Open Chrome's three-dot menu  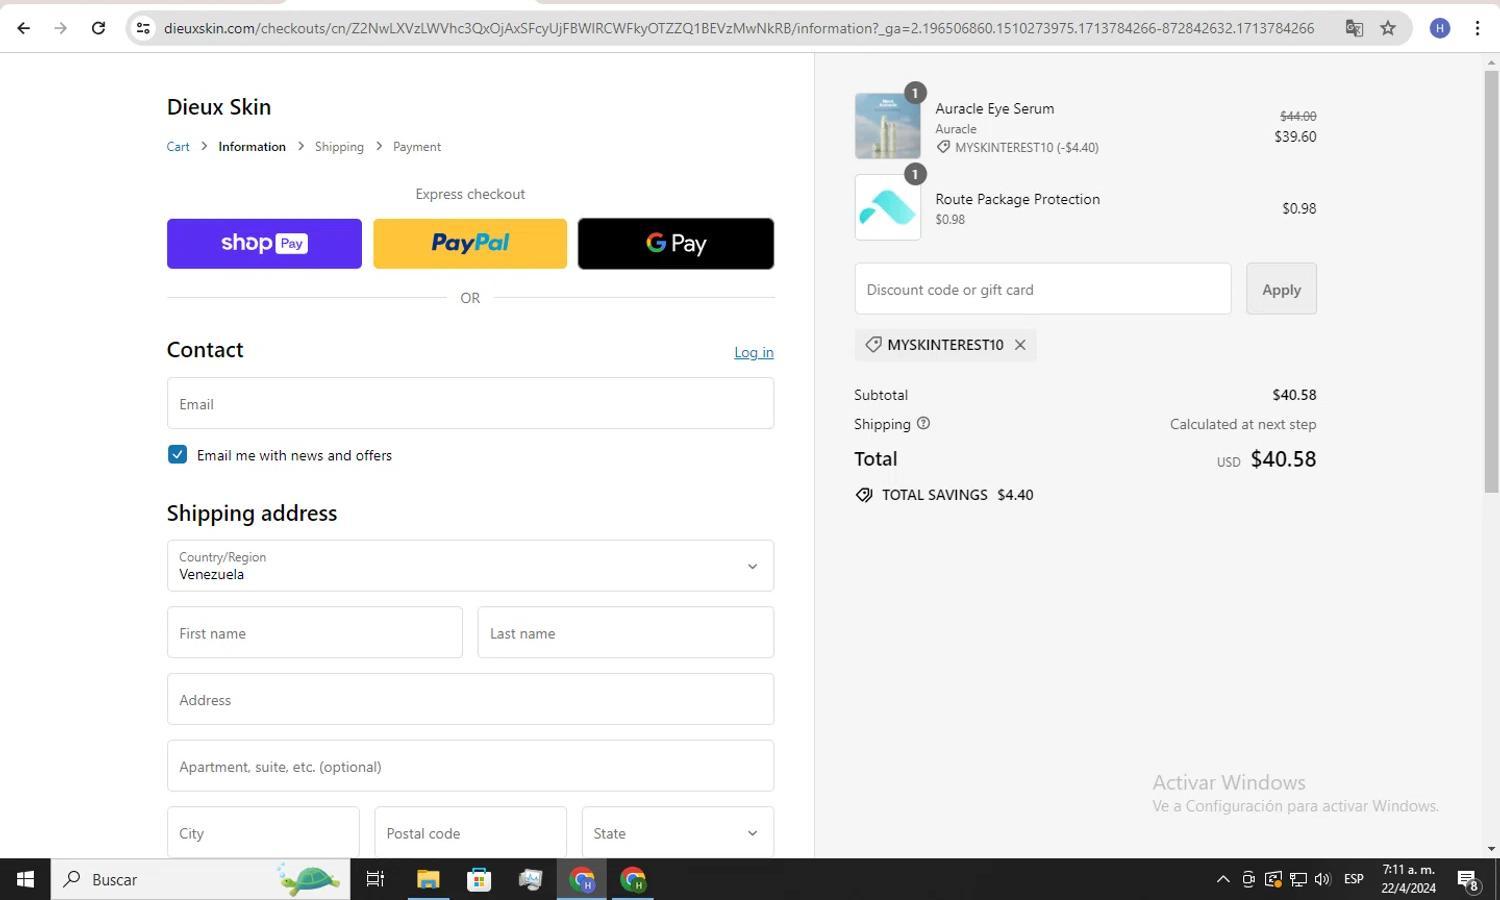(1478, 27)
